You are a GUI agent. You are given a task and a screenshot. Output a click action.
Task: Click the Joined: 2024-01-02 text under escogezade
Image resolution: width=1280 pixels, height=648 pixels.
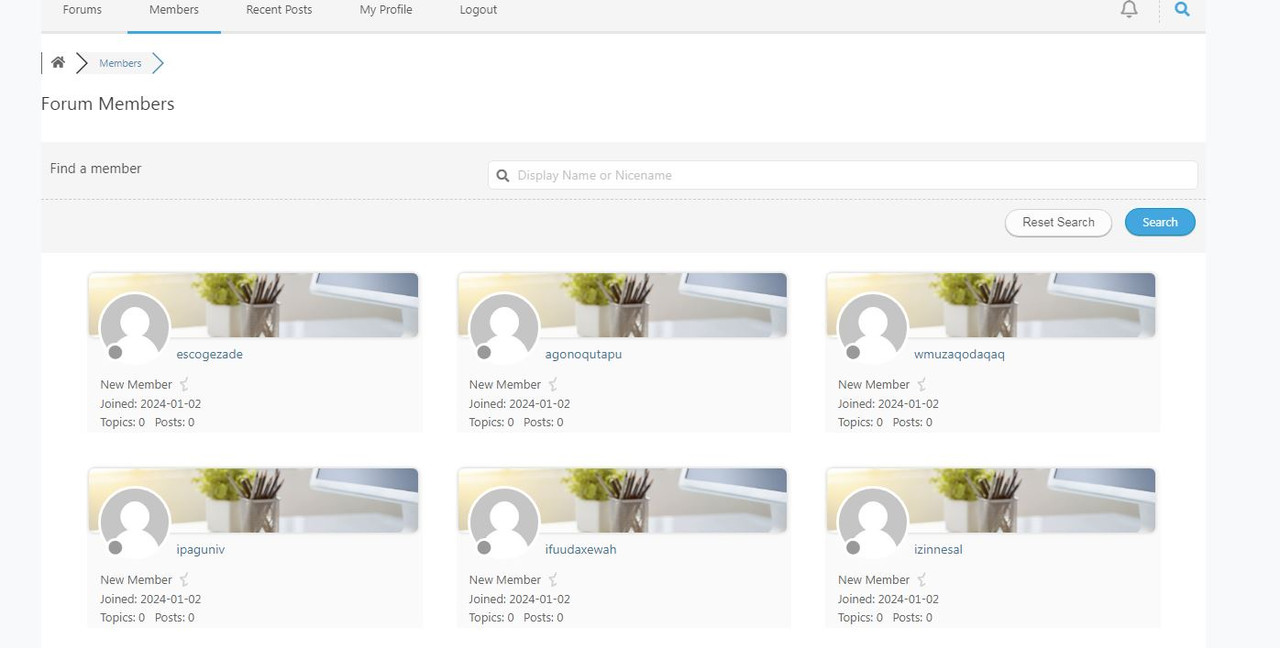click(x=150, y=404)
